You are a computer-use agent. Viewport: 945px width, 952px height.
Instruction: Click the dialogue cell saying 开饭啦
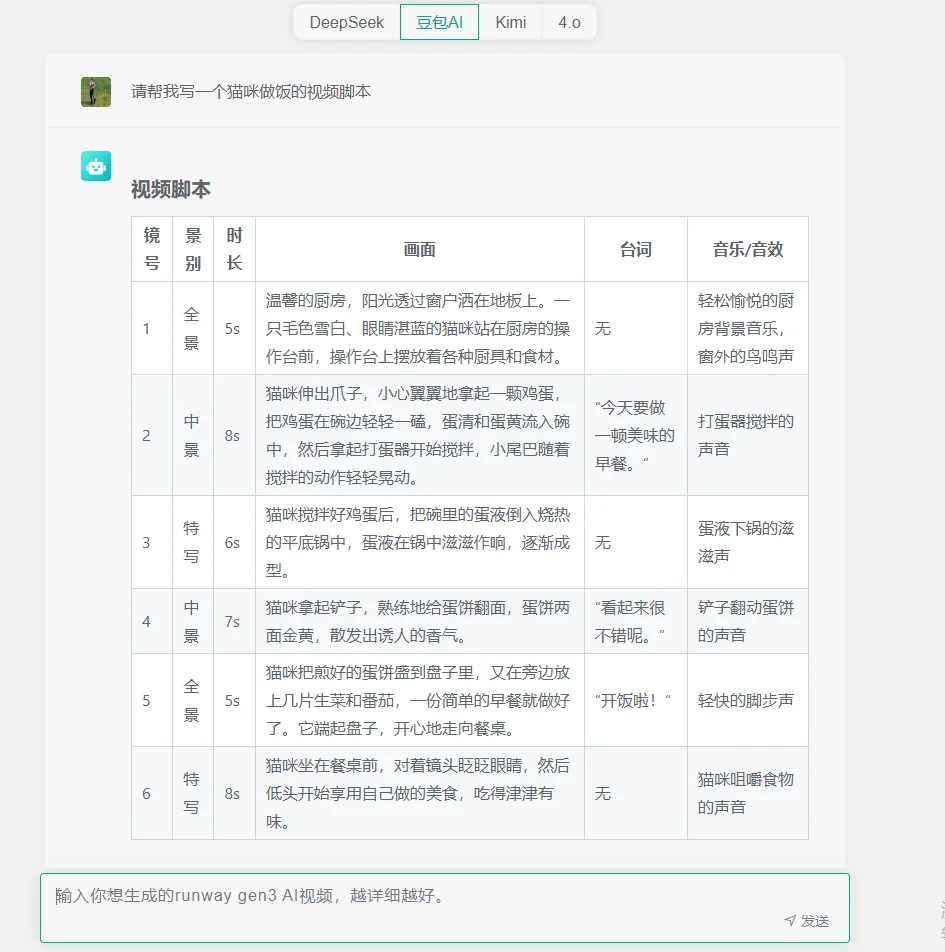(633, 700)
